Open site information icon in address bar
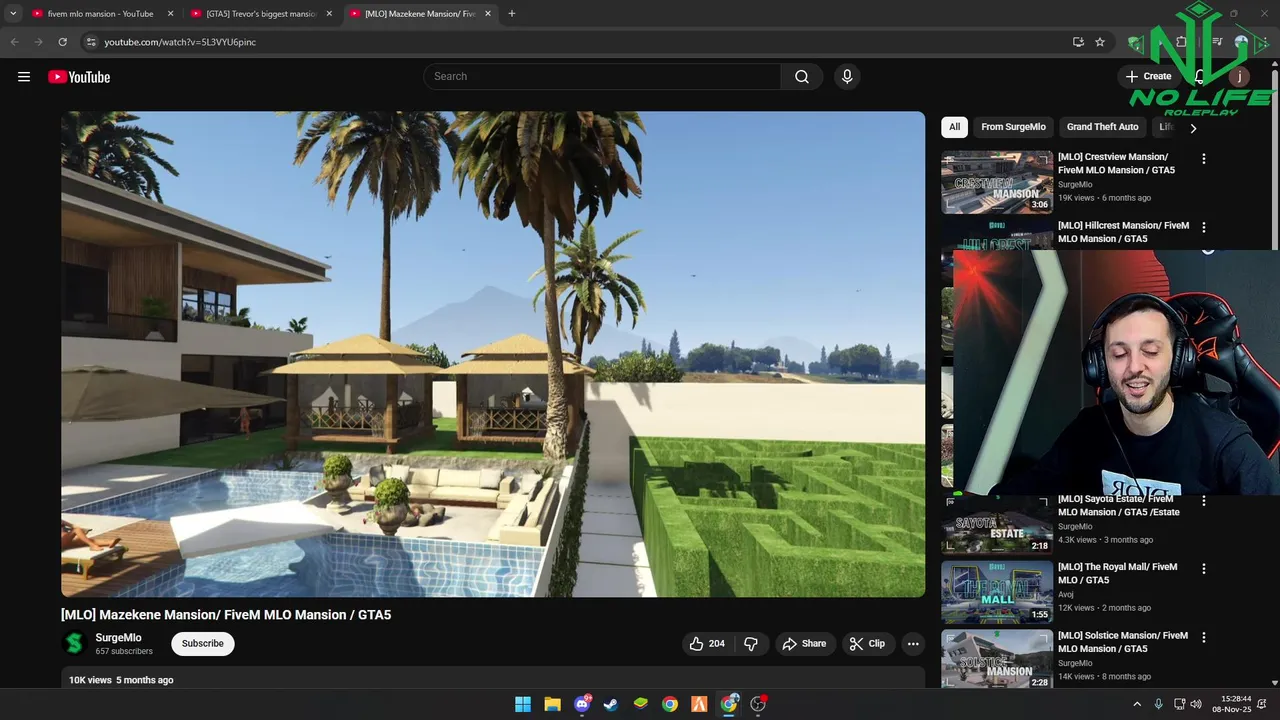 [x=91, y=42]
